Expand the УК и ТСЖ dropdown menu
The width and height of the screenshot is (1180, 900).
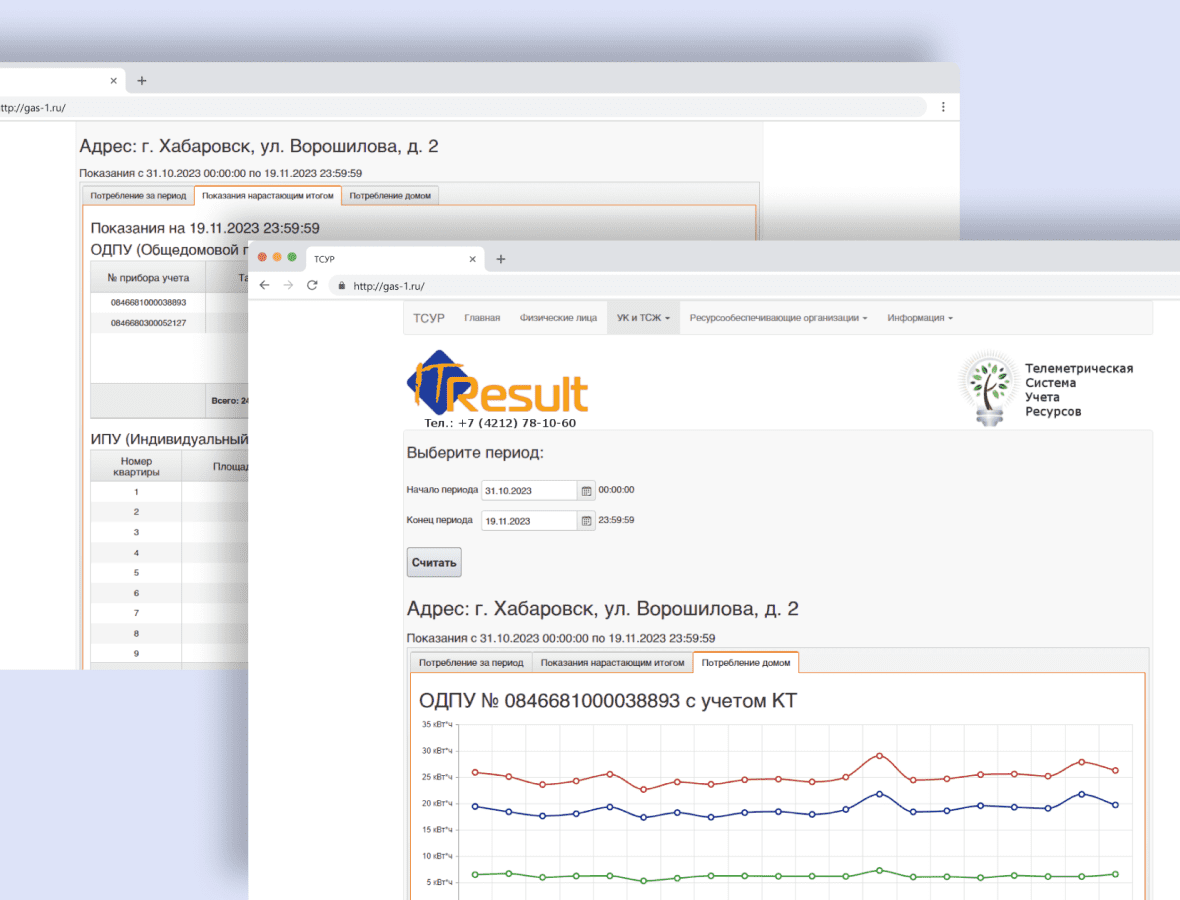coord(642,318)
